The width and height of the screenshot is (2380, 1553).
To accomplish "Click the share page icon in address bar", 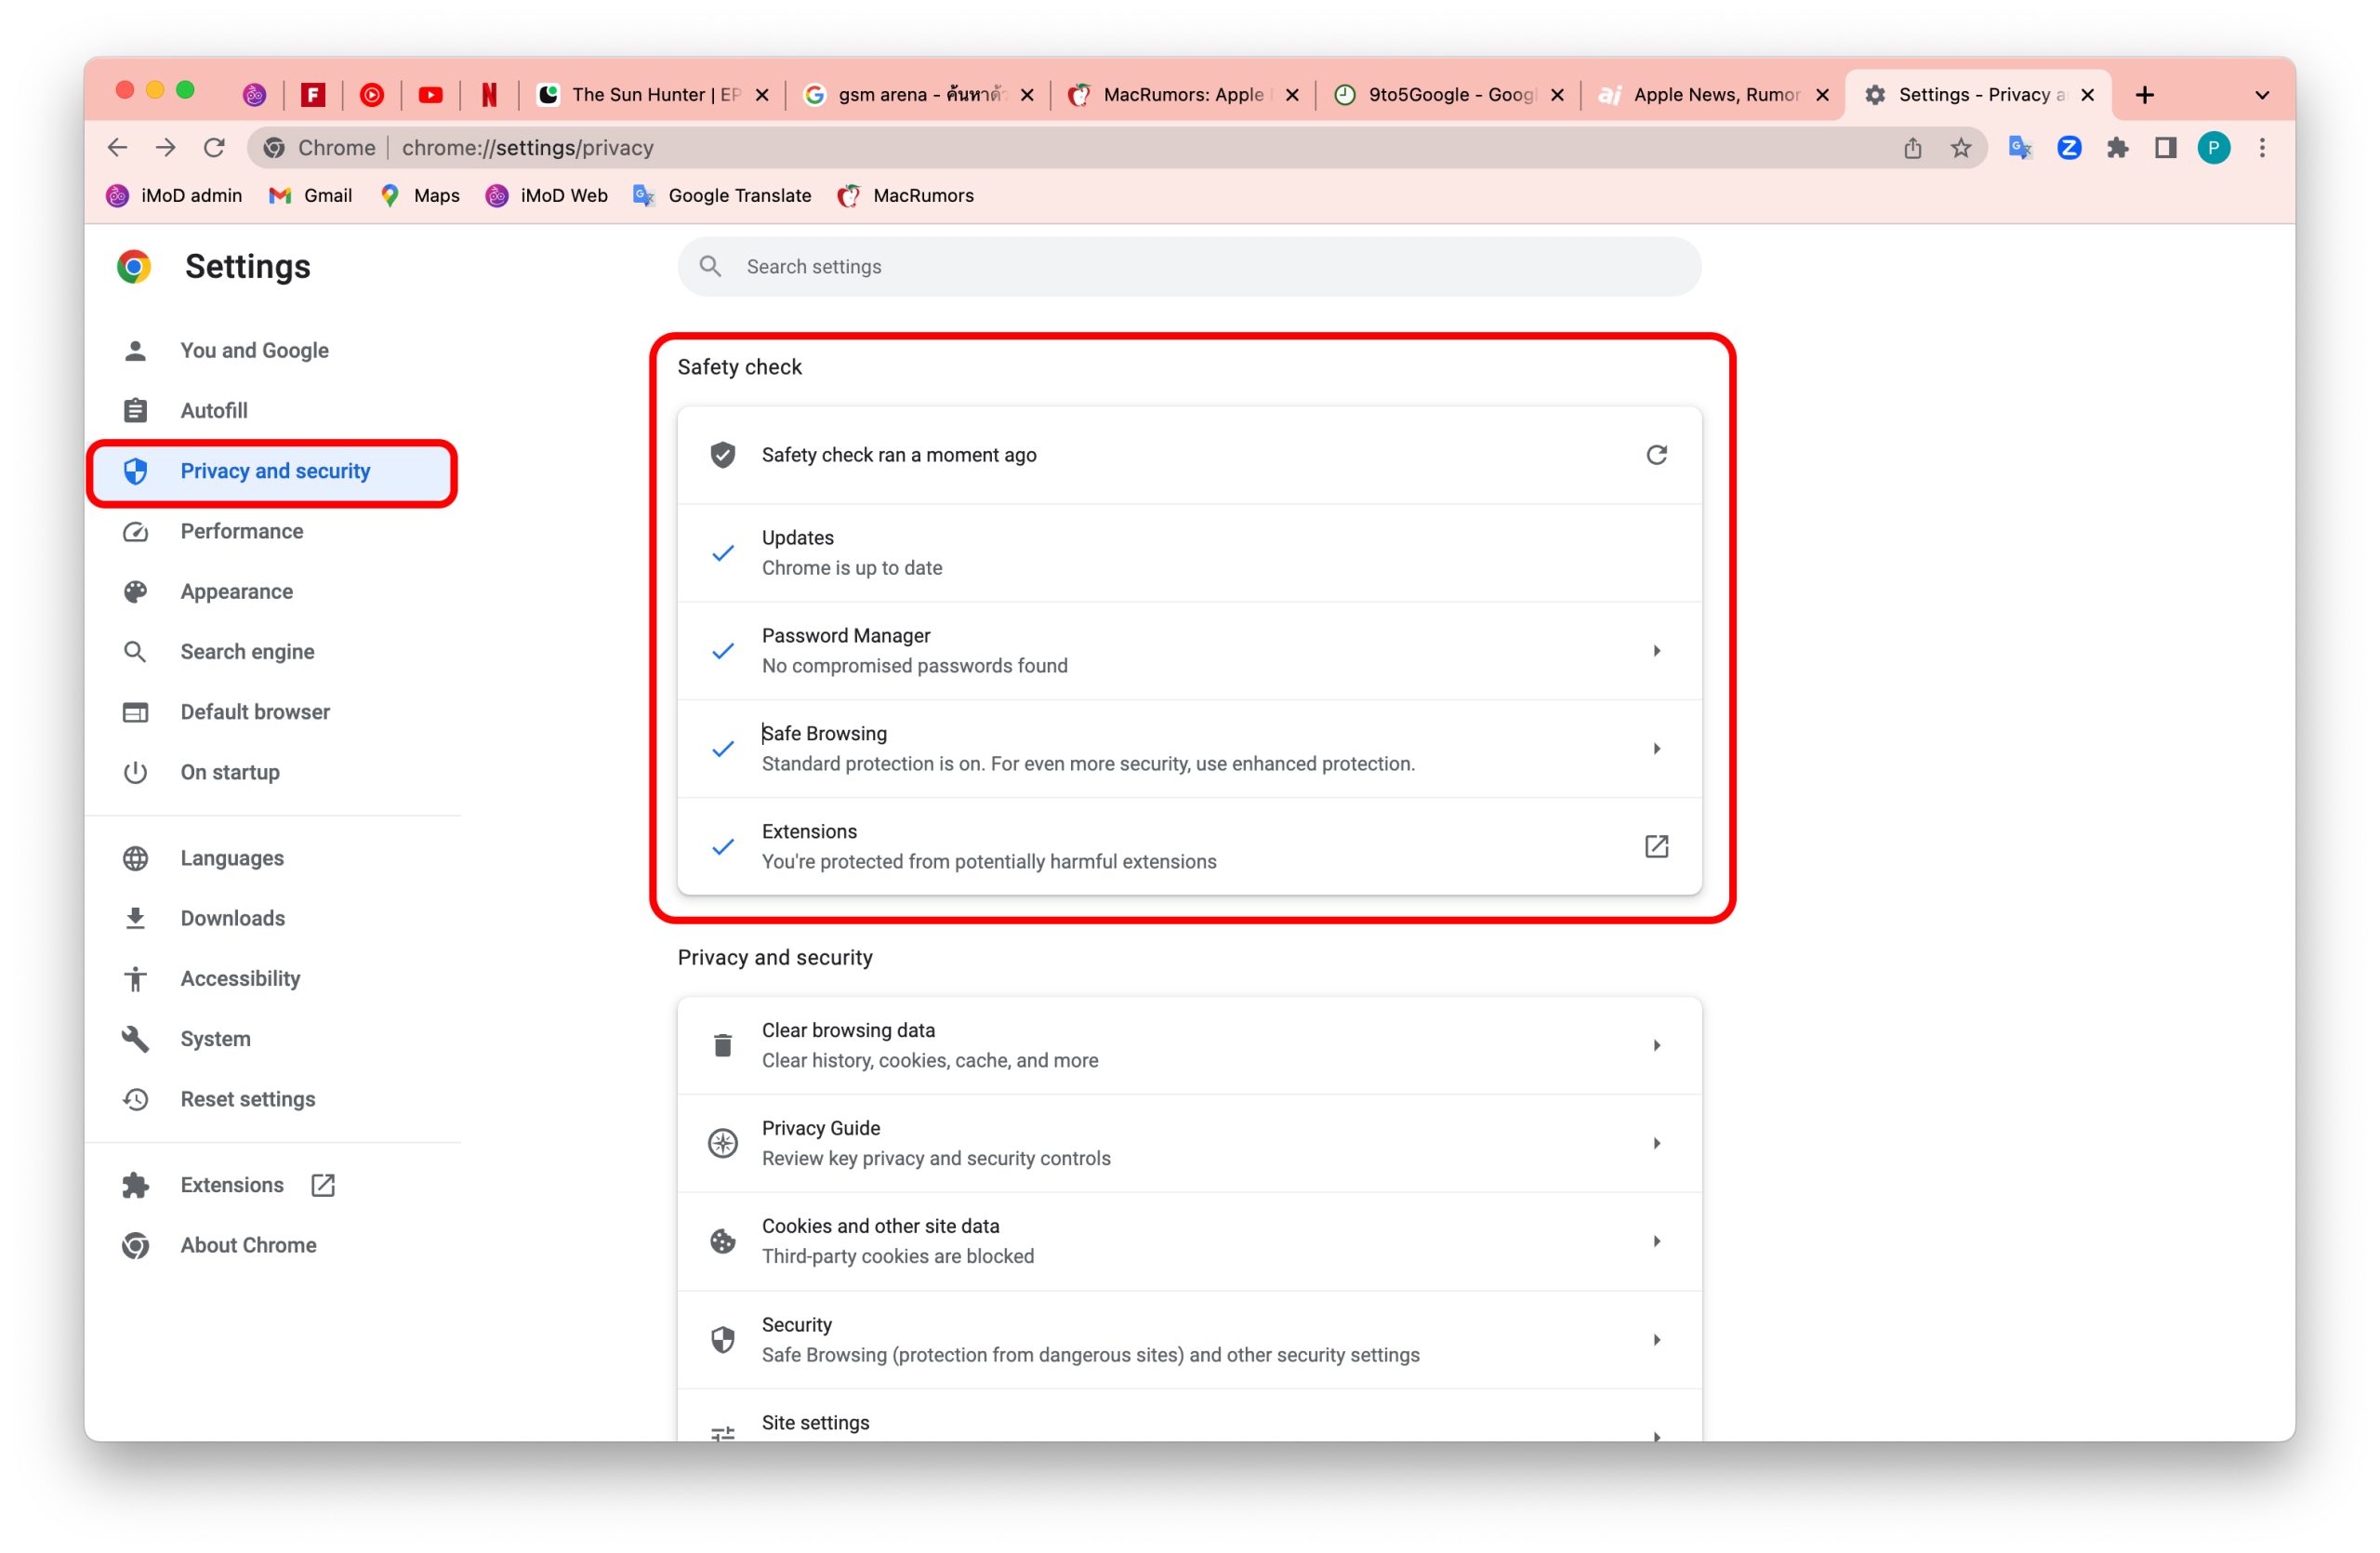I will point(1912,148).
